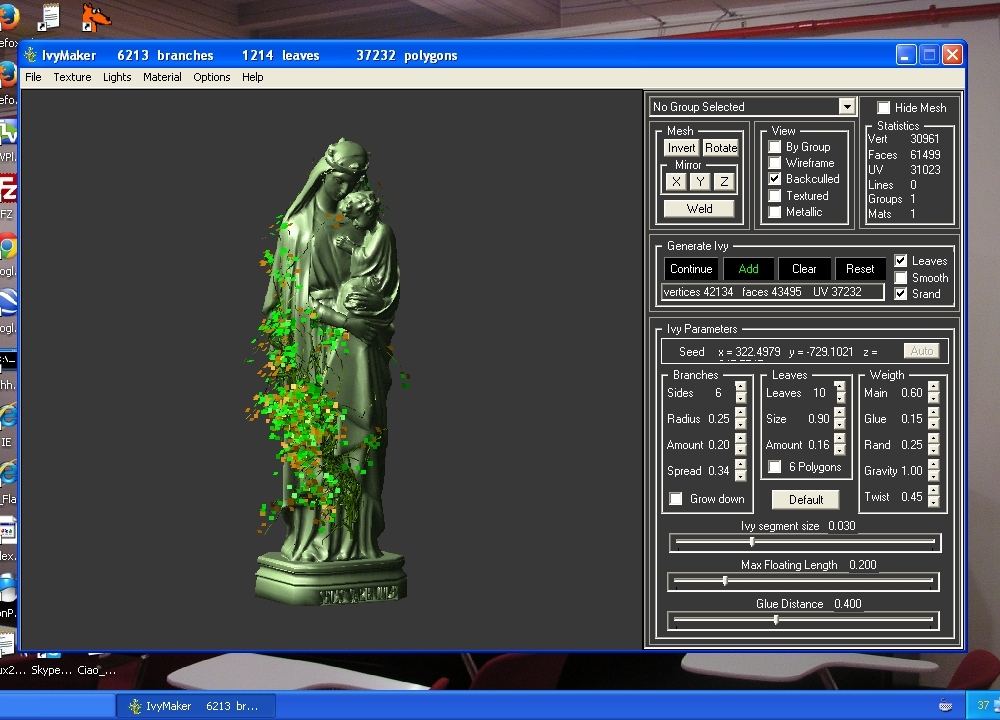Click the Auto seed button
This screenshot has height=720, width=1000.
pos(921,351)
